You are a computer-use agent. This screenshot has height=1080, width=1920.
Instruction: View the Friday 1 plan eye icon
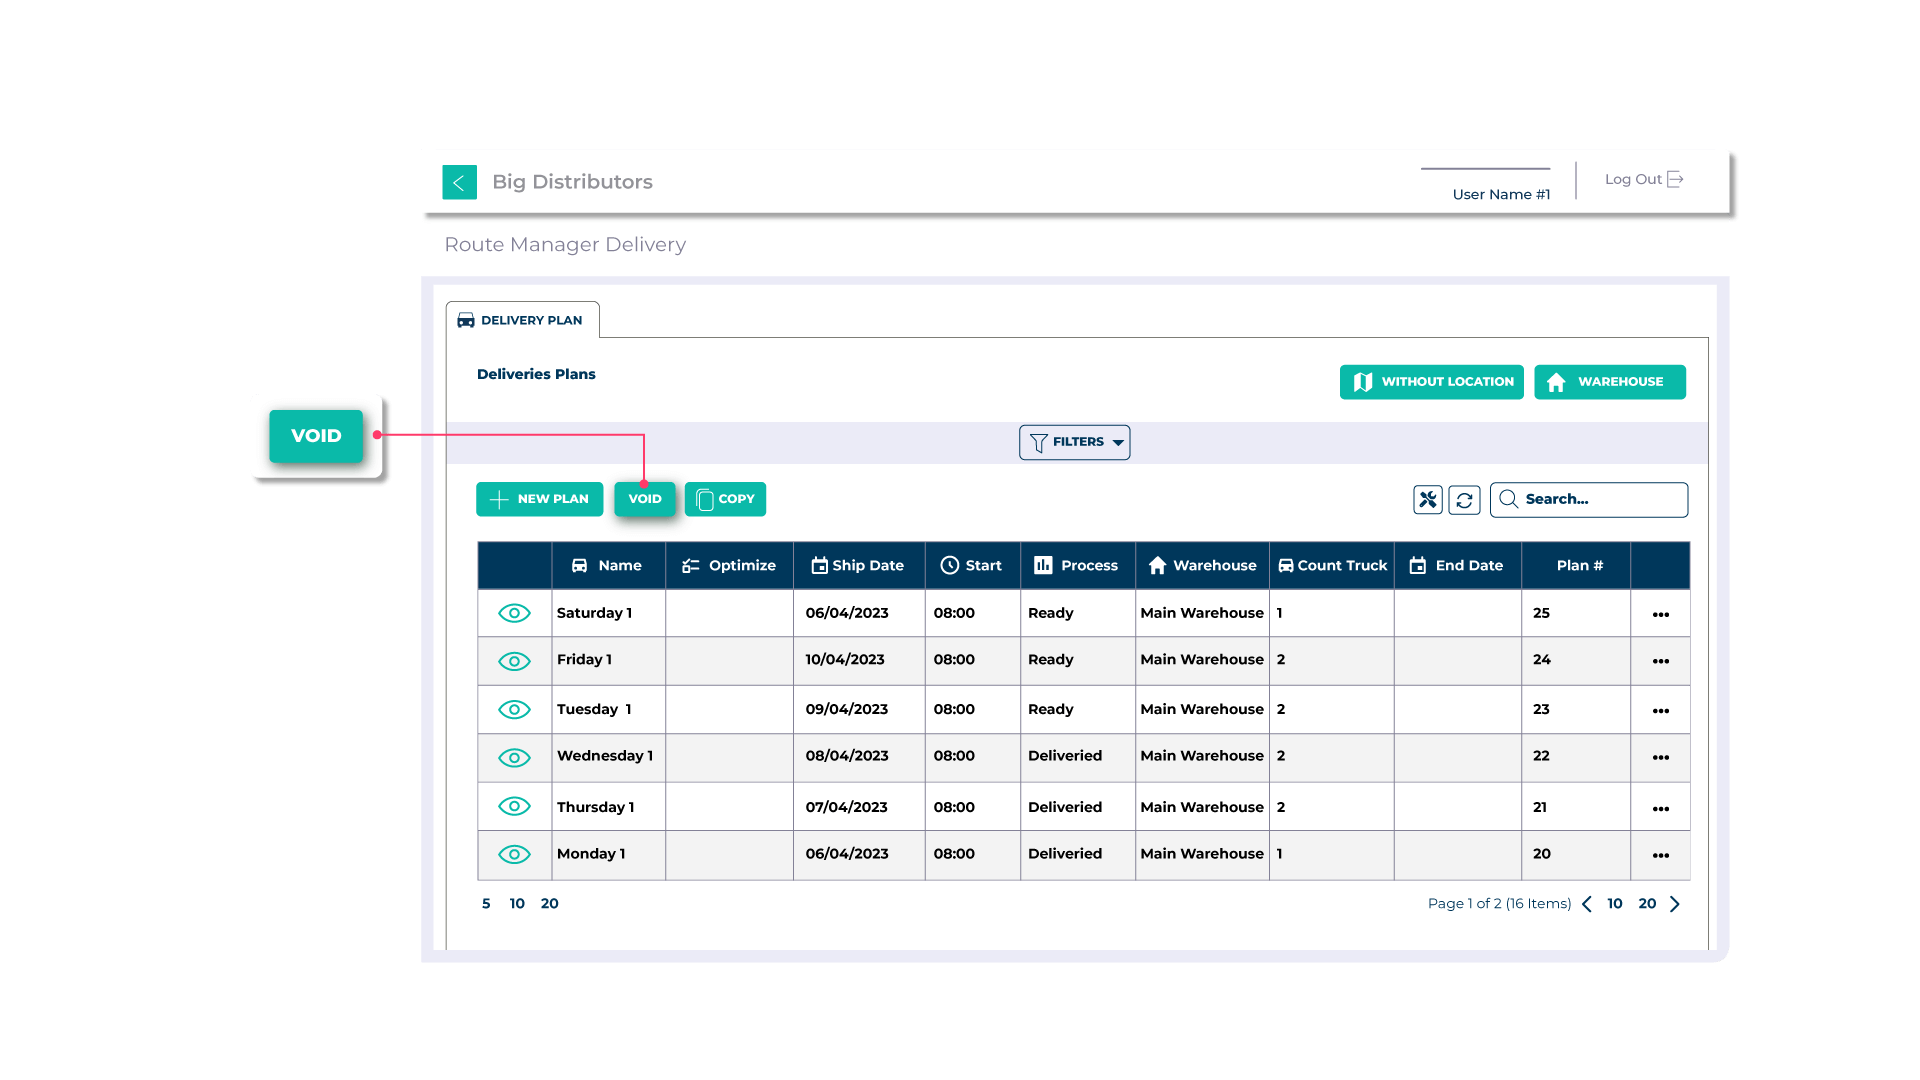(x=514, y=661)
